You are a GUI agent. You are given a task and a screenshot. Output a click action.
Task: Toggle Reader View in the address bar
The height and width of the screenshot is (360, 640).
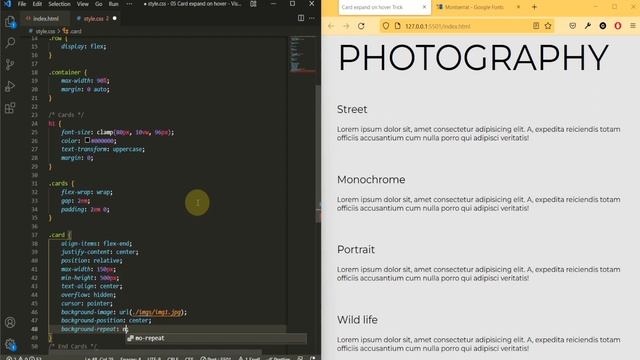[x=536, y=26]
